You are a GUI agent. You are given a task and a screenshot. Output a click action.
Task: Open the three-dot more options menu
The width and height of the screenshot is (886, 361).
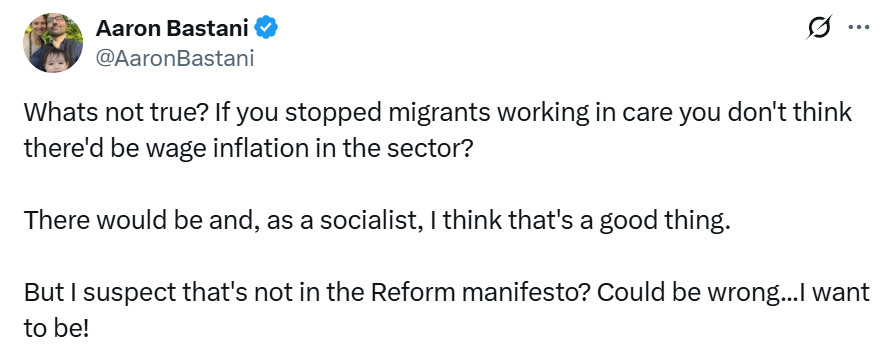[x=859, y=27]
